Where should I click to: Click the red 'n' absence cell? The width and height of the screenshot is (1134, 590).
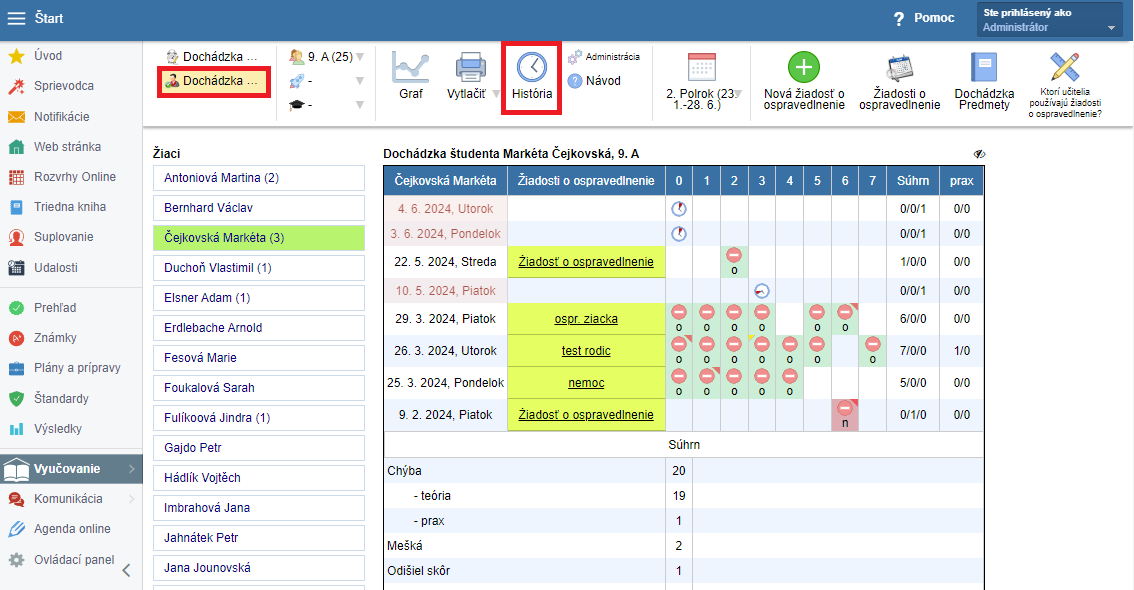[x=845, y=415]
